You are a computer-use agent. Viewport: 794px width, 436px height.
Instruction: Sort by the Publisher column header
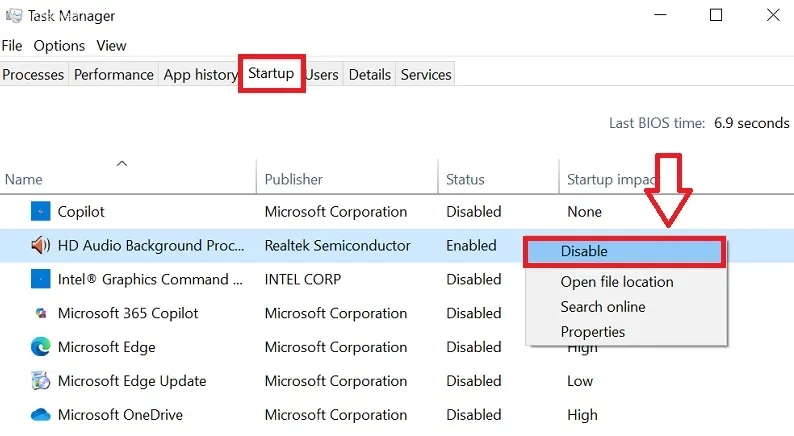pos(293,180)
